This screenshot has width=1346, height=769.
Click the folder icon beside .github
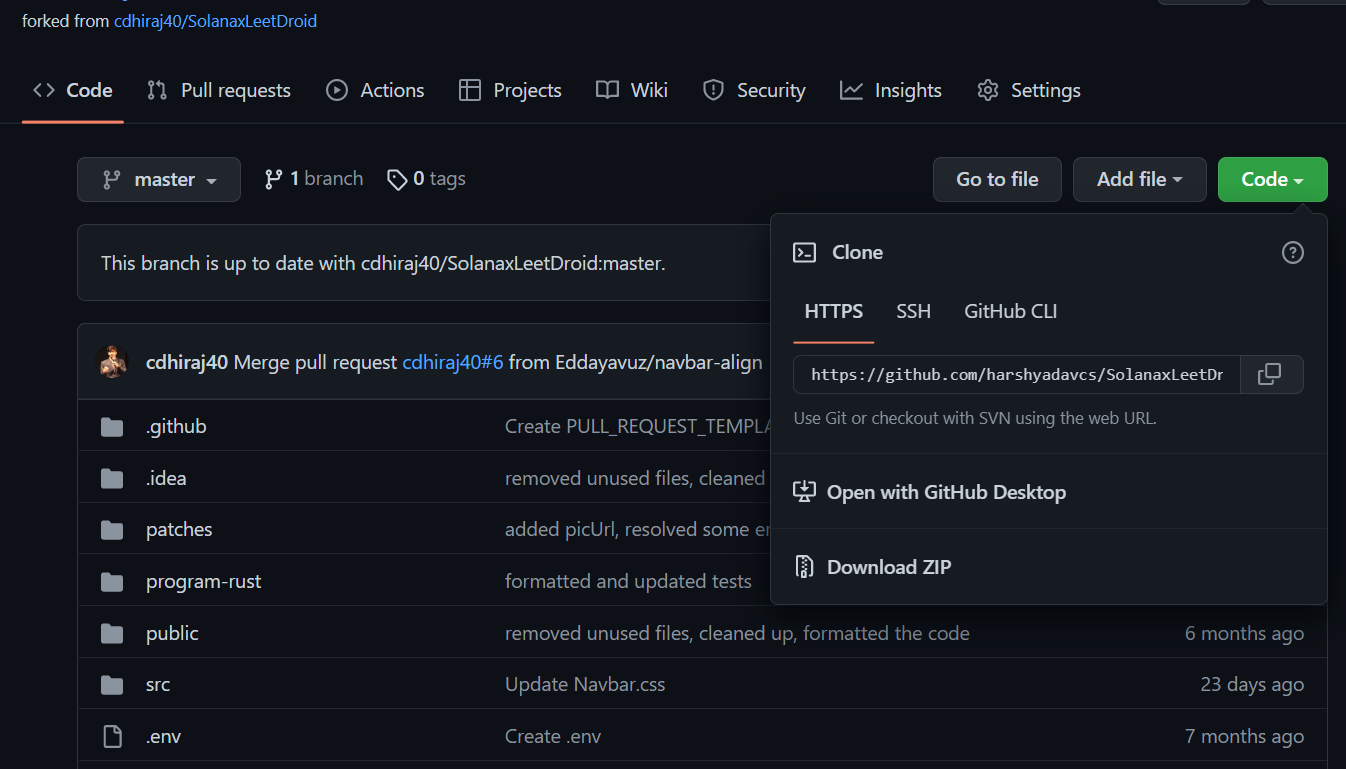112,427
